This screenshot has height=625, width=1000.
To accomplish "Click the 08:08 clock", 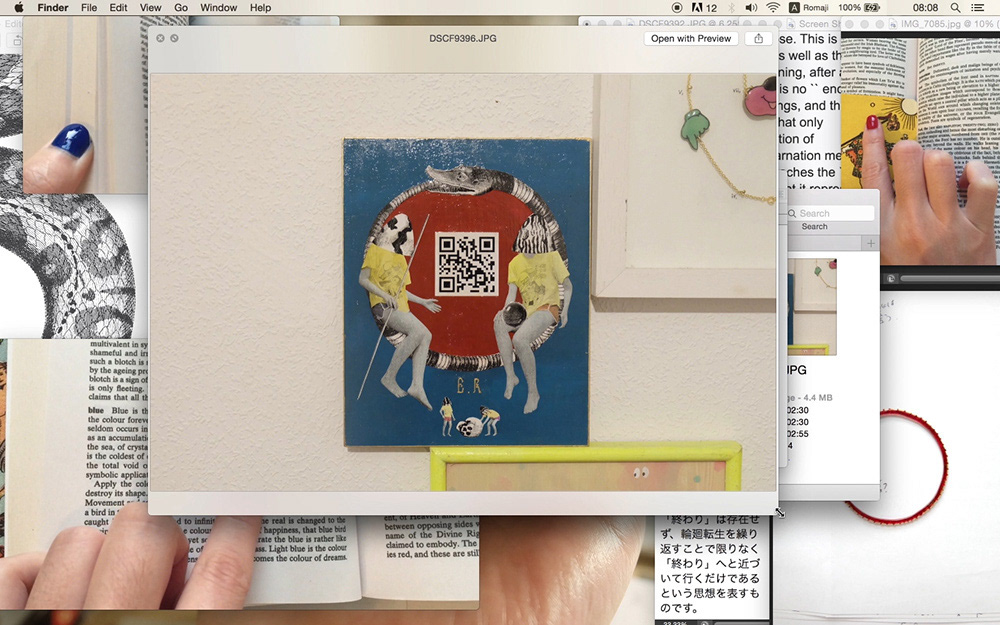I will [x=925, y=8].
